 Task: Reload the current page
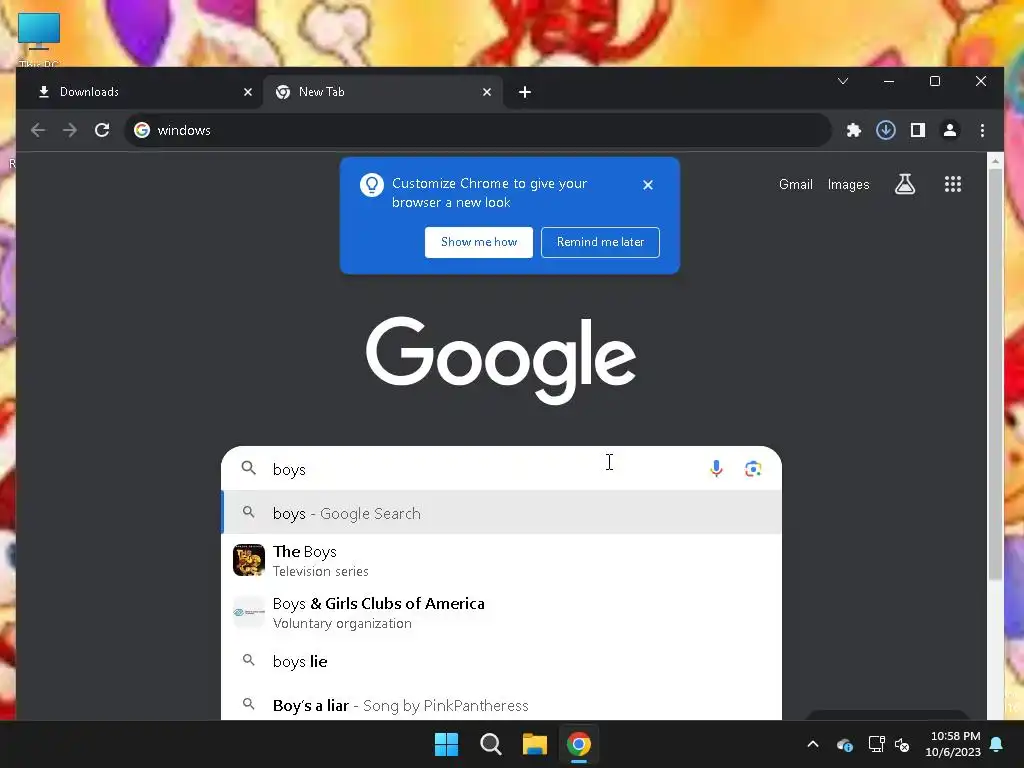(x=102, y=130)
